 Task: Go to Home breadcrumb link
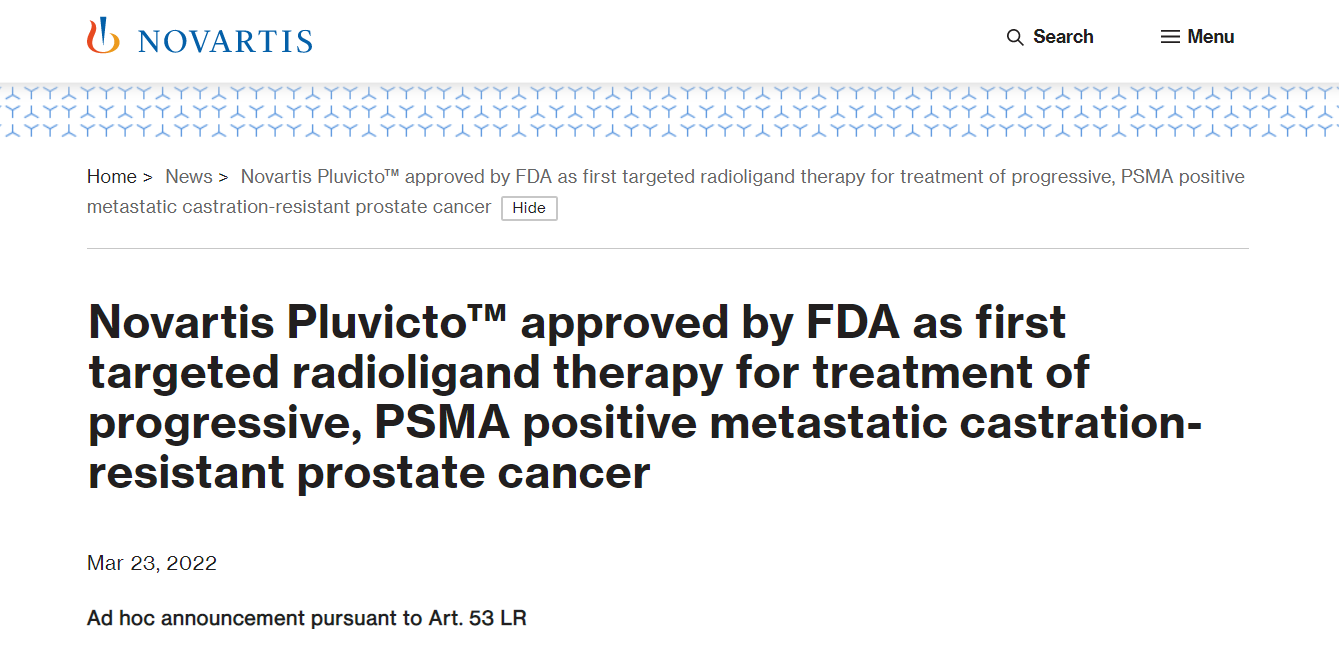click(x=112, y=177)
